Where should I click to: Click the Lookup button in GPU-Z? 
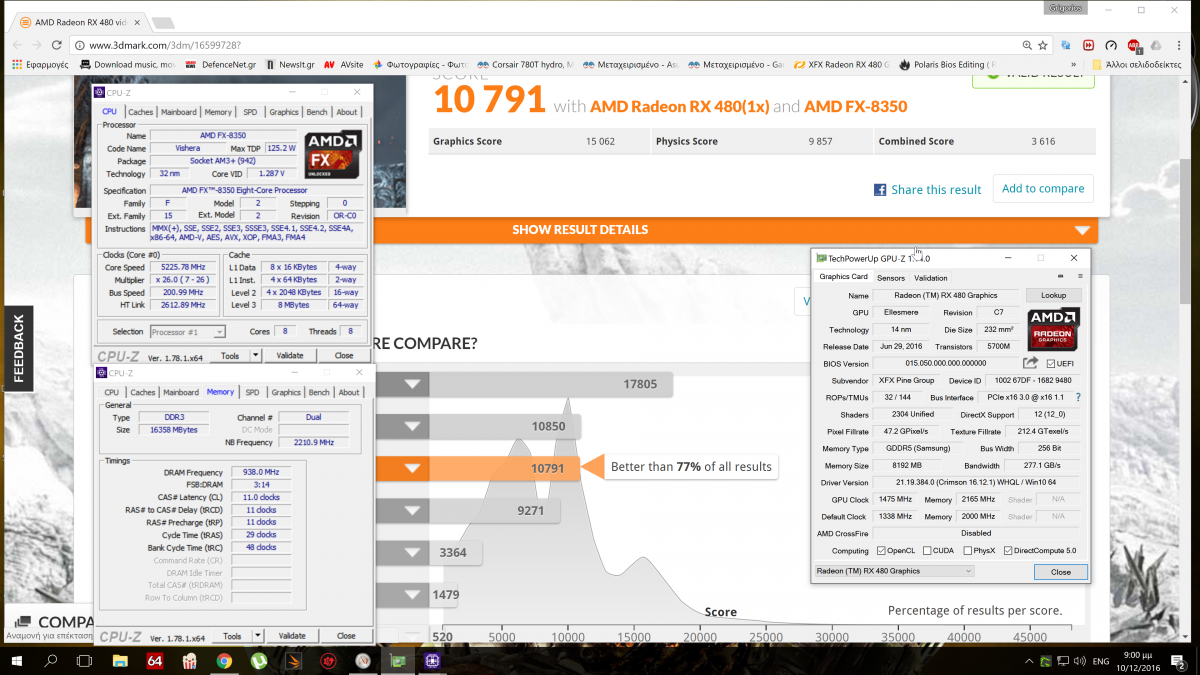[1053, 295]
